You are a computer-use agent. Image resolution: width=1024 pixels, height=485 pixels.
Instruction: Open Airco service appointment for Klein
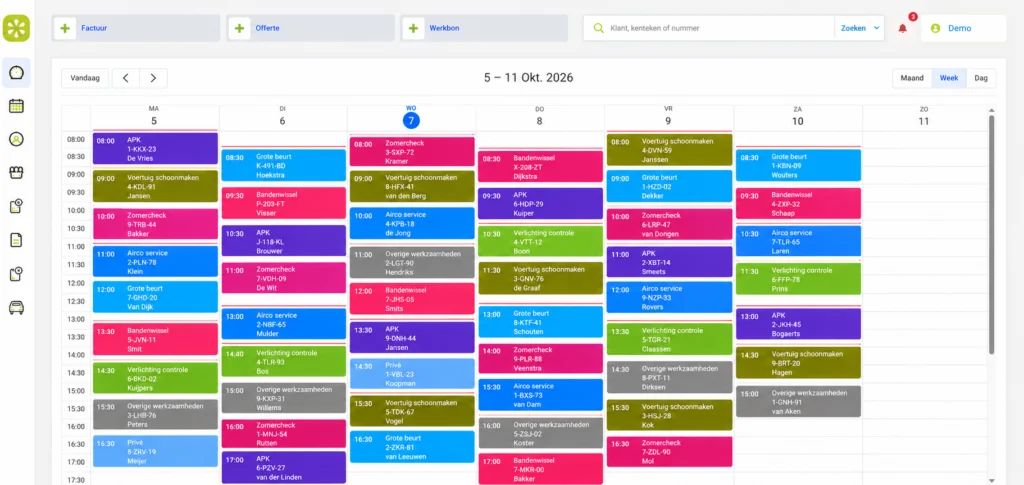(155, 262)
